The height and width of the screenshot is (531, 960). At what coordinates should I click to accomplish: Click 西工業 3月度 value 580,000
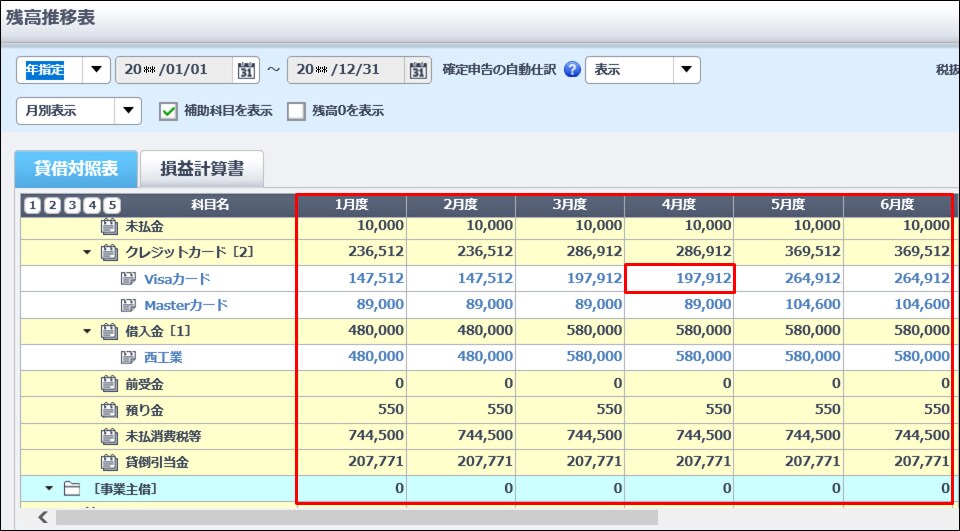point(594,356)
